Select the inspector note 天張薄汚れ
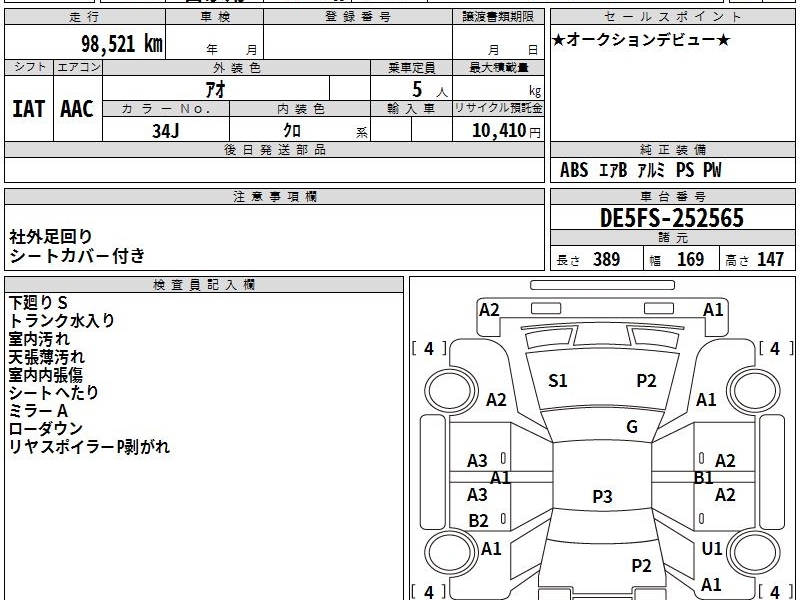 (x=46, y=357)
